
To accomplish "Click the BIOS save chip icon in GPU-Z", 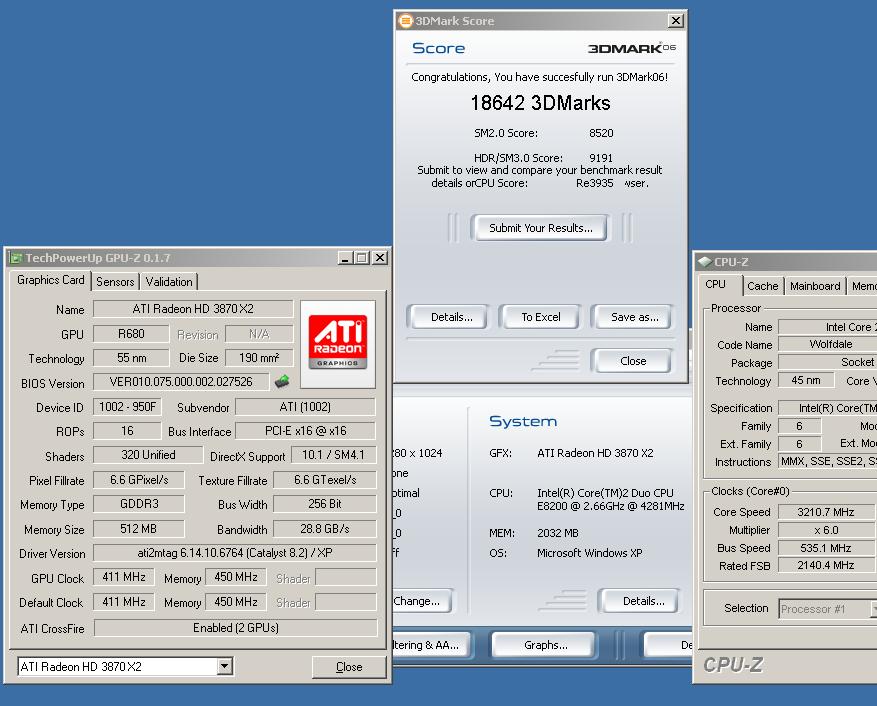I will [x=282, y=382].
